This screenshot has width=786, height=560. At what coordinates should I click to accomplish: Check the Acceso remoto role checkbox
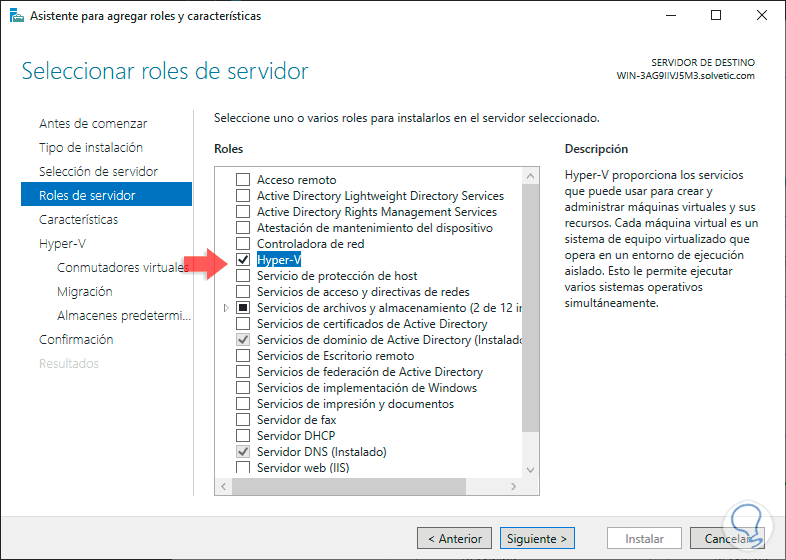(242, 180)
